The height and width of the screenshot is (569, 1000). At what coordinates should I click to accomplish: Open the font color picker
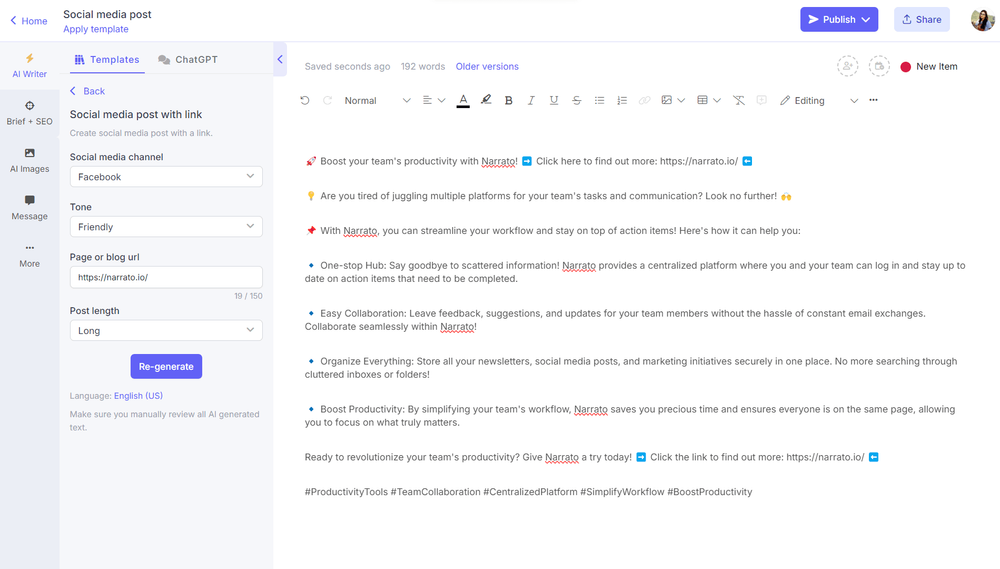(463, 100)
